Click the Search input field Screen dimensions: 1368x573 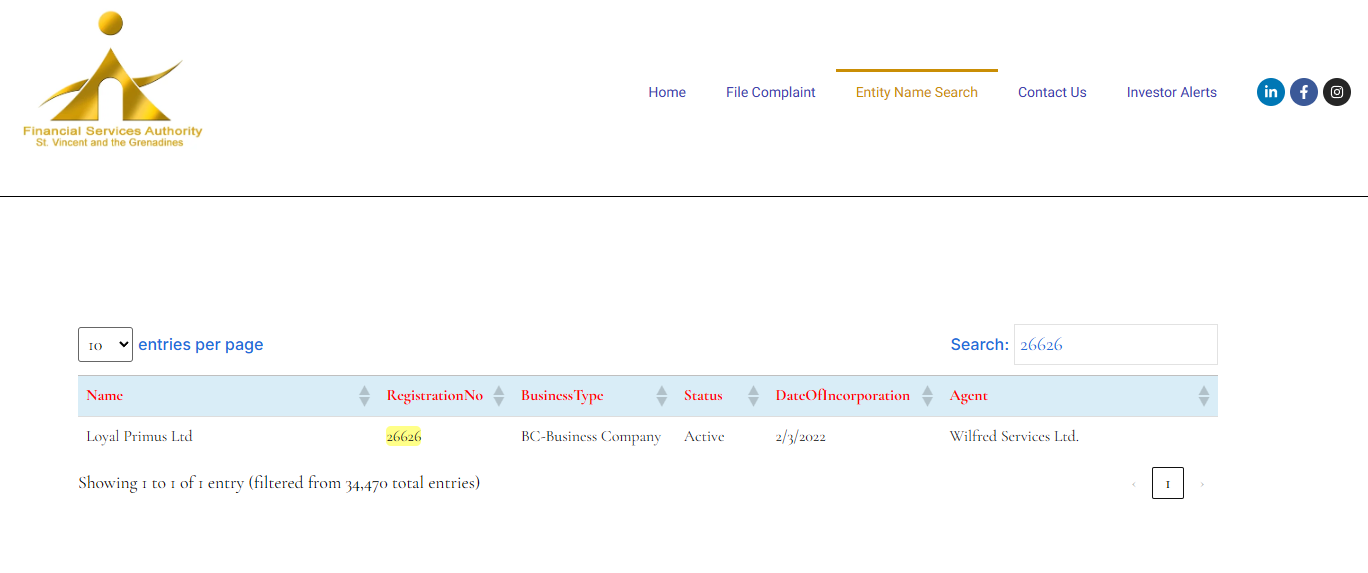pyautogui.click(x=1115, y=344)
